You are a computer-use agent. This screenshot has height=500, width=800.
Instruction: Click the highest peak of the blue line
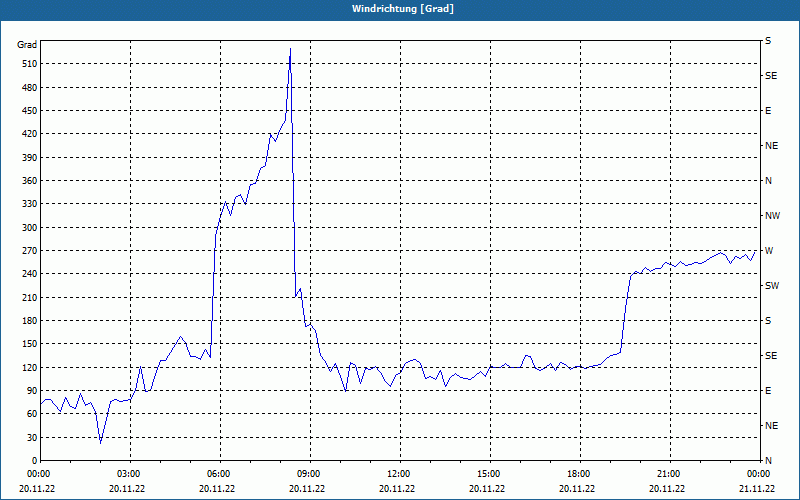290,49
